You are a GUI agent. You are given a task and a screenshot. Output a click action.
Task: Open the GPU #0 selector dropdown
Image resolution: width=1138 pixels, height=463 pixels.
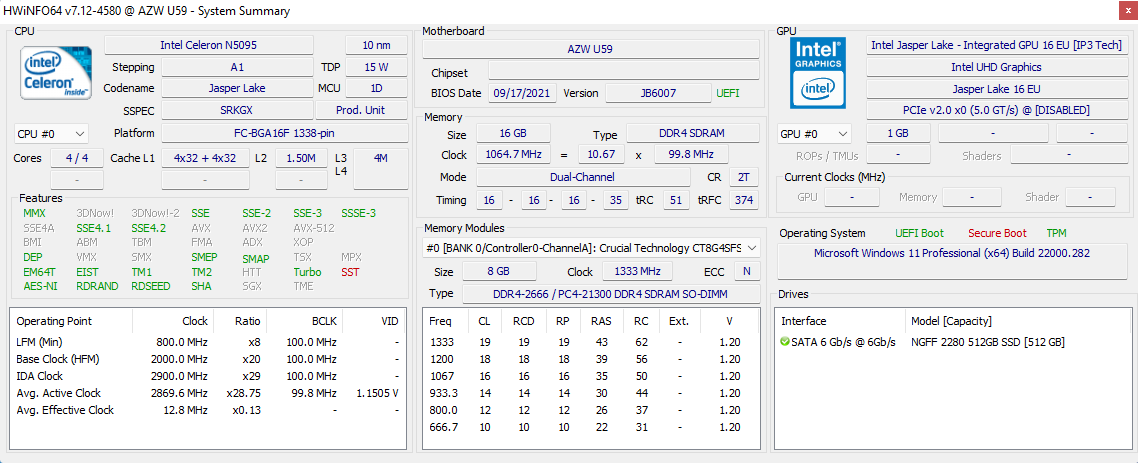814,134
